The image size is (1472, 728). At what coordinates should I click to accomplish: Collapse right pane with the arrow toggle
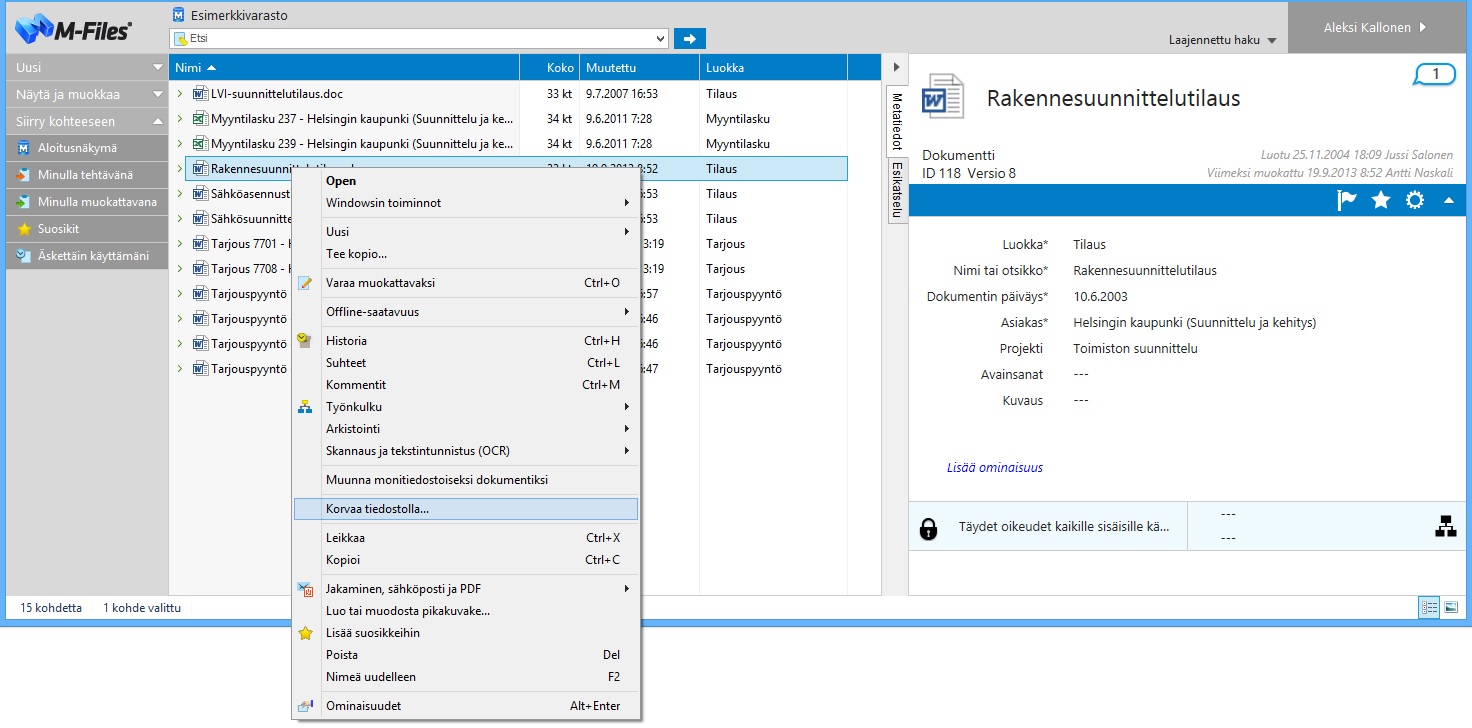[896, 67]
